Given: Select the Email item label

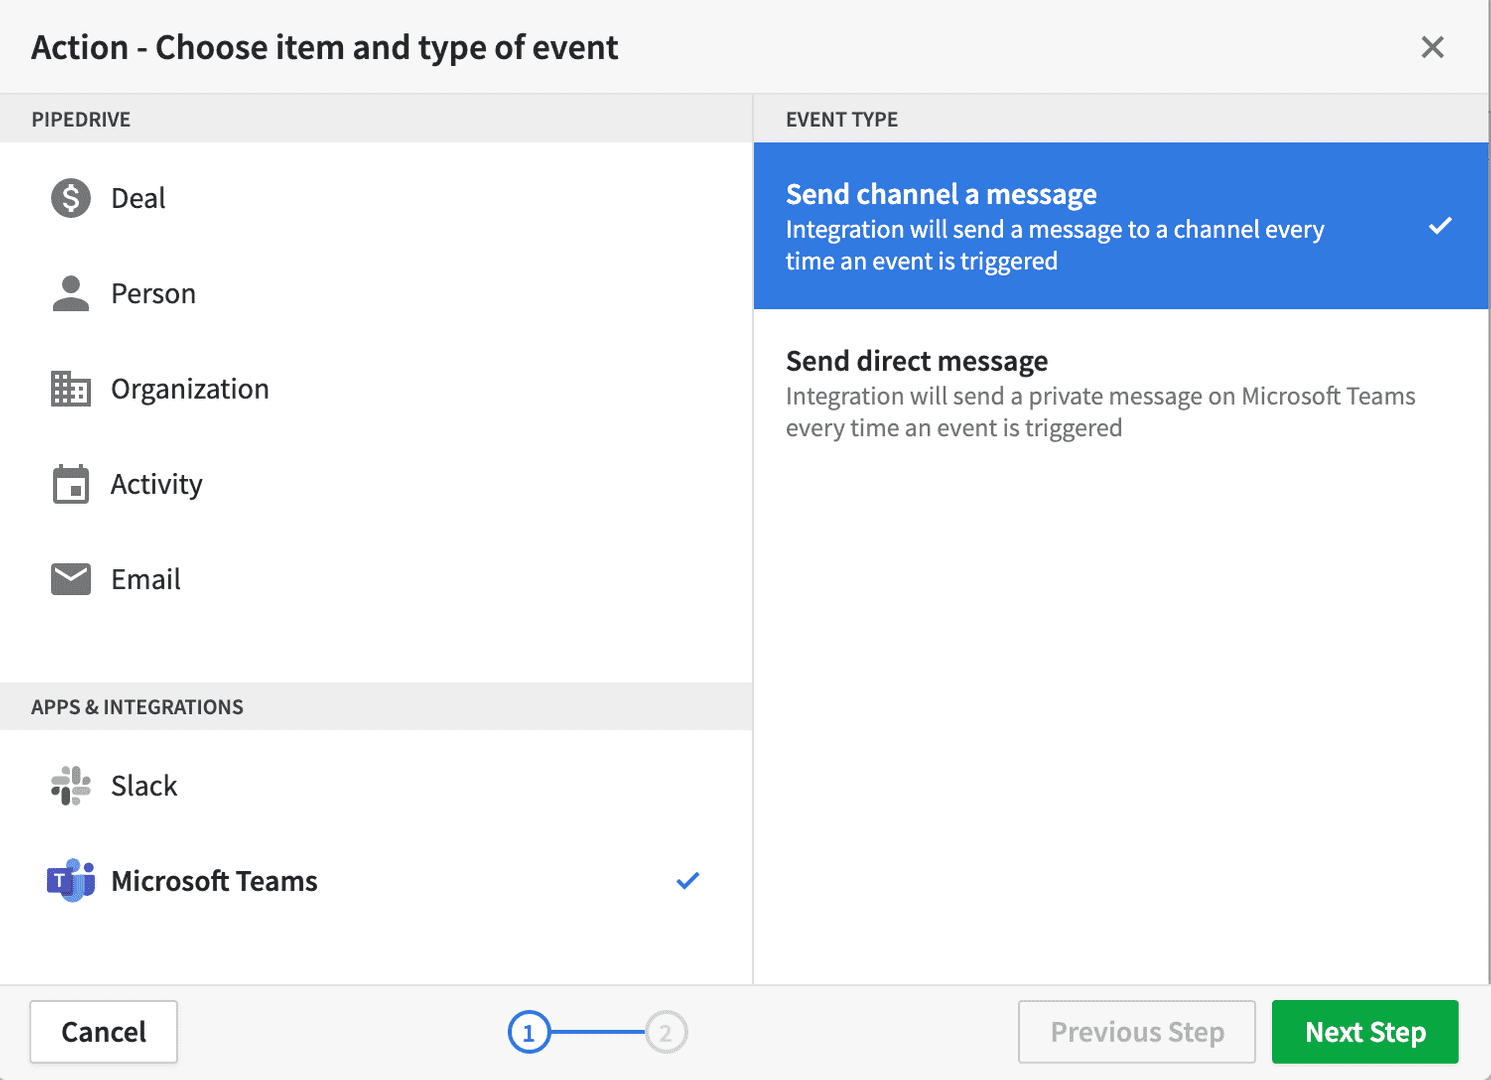Looking at the screenshot, I should tap(146, 579).
